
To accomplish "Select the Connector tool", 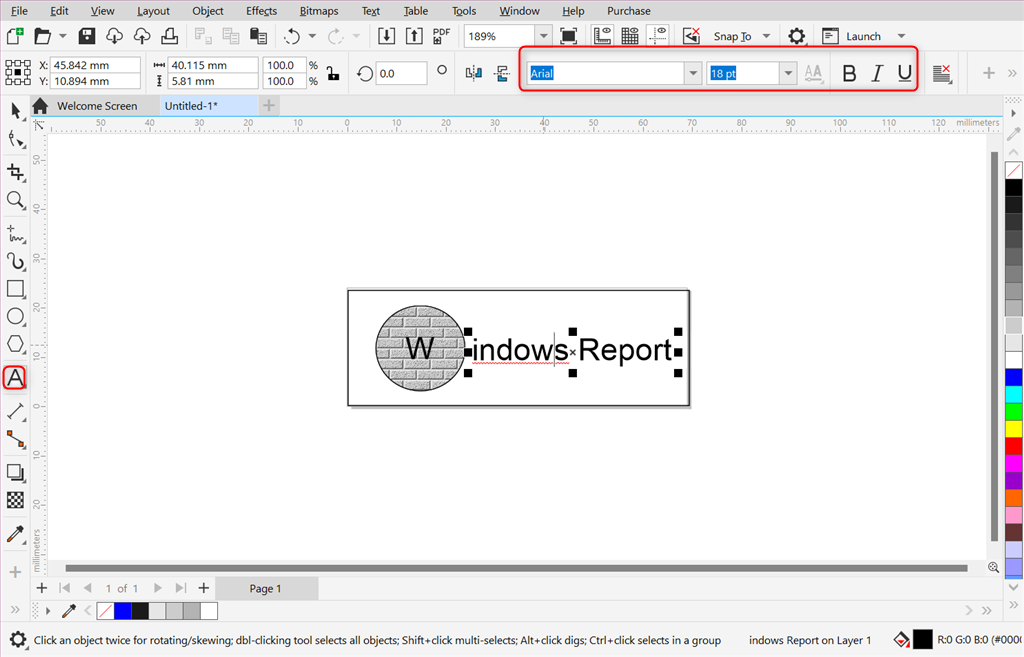I will pyautogui.click(x=15, y=439).
